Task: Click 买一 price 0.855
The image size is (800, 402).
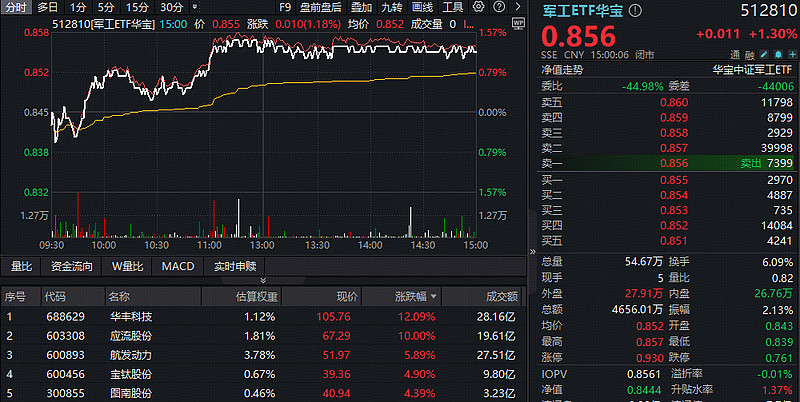Action: click(674, 180)
